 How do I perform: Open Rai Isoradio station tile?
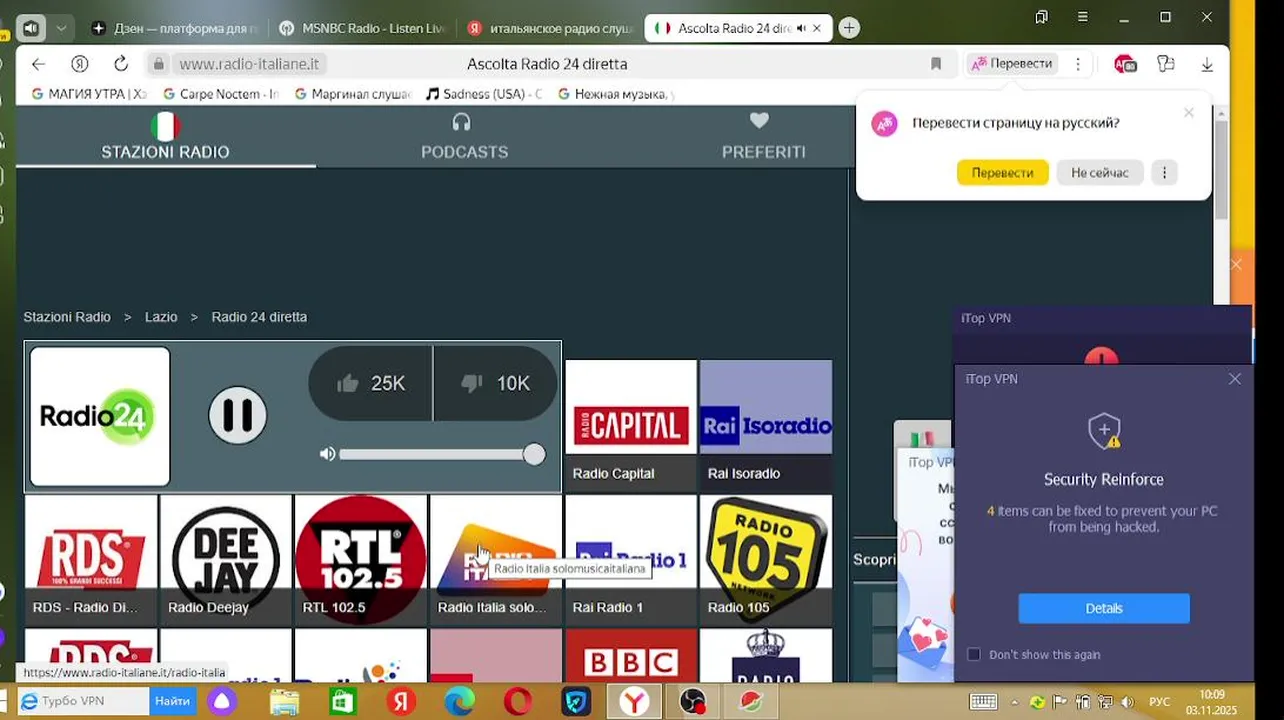pyautogui.click(x=766, y=426)
